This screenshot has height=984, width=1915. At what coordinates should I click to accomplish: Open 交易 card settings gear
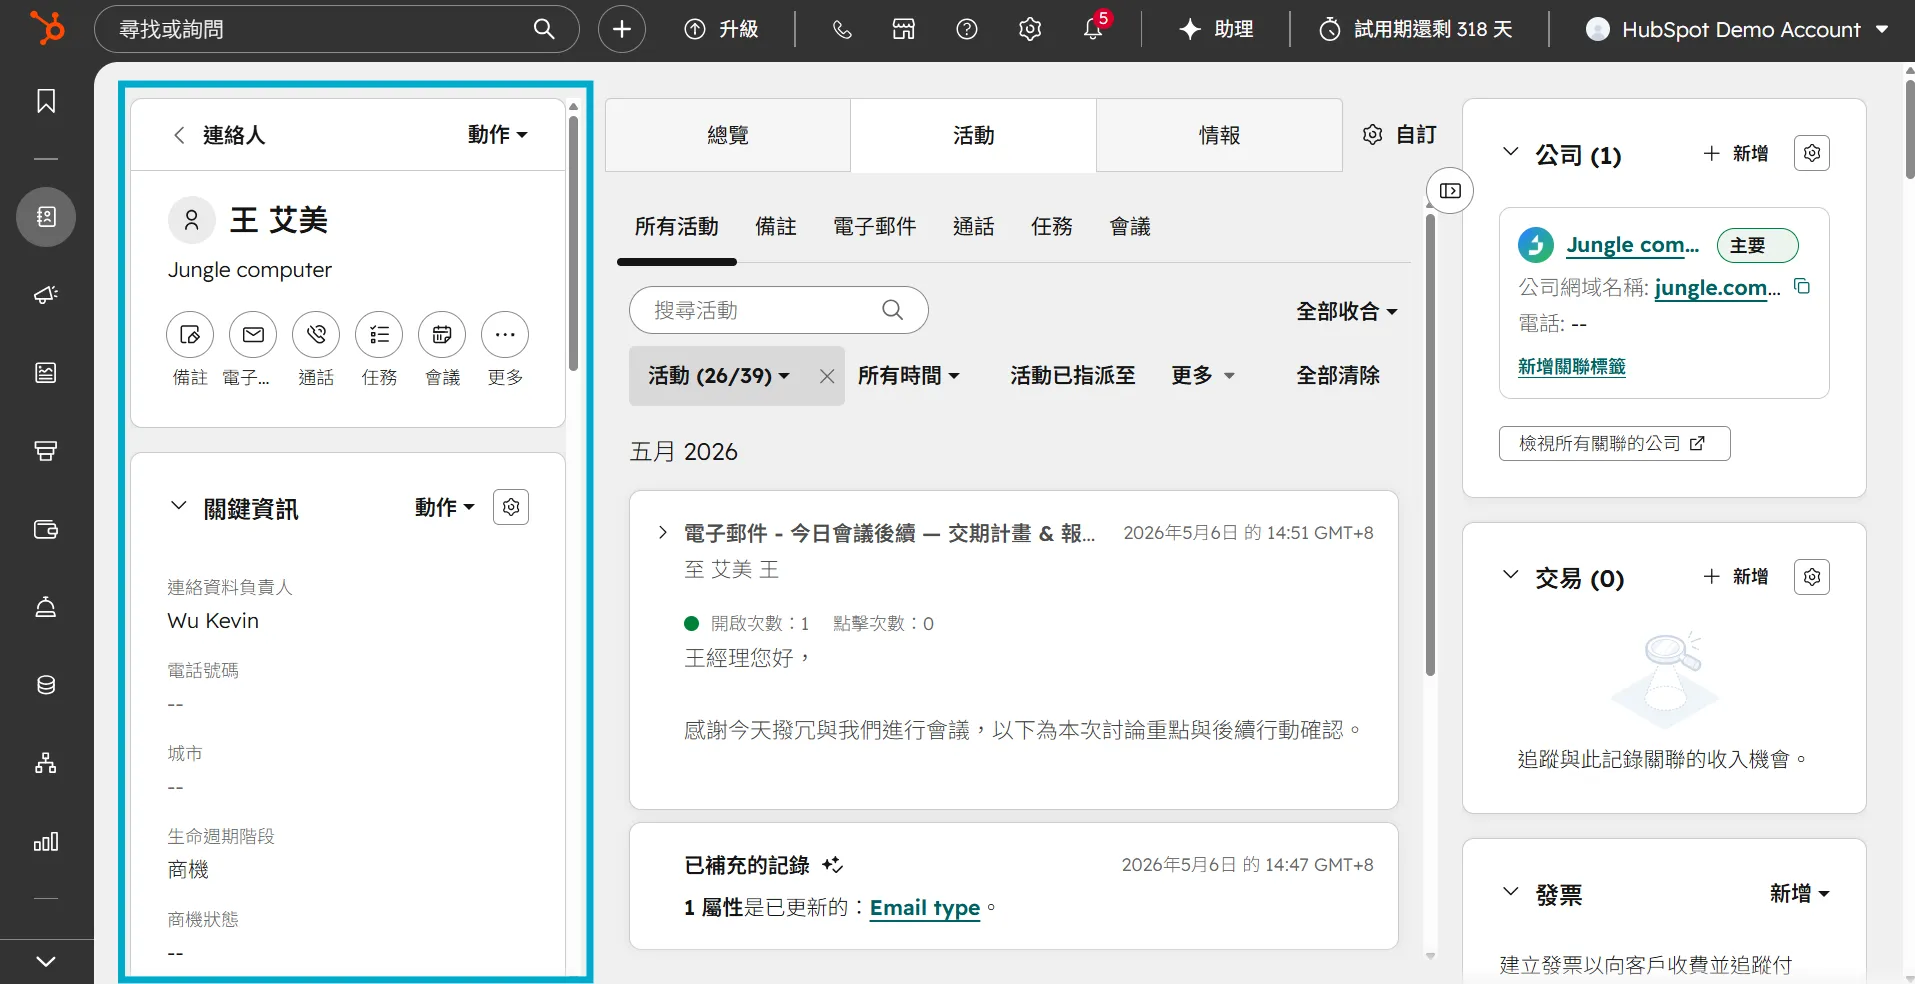point(1812,577)
